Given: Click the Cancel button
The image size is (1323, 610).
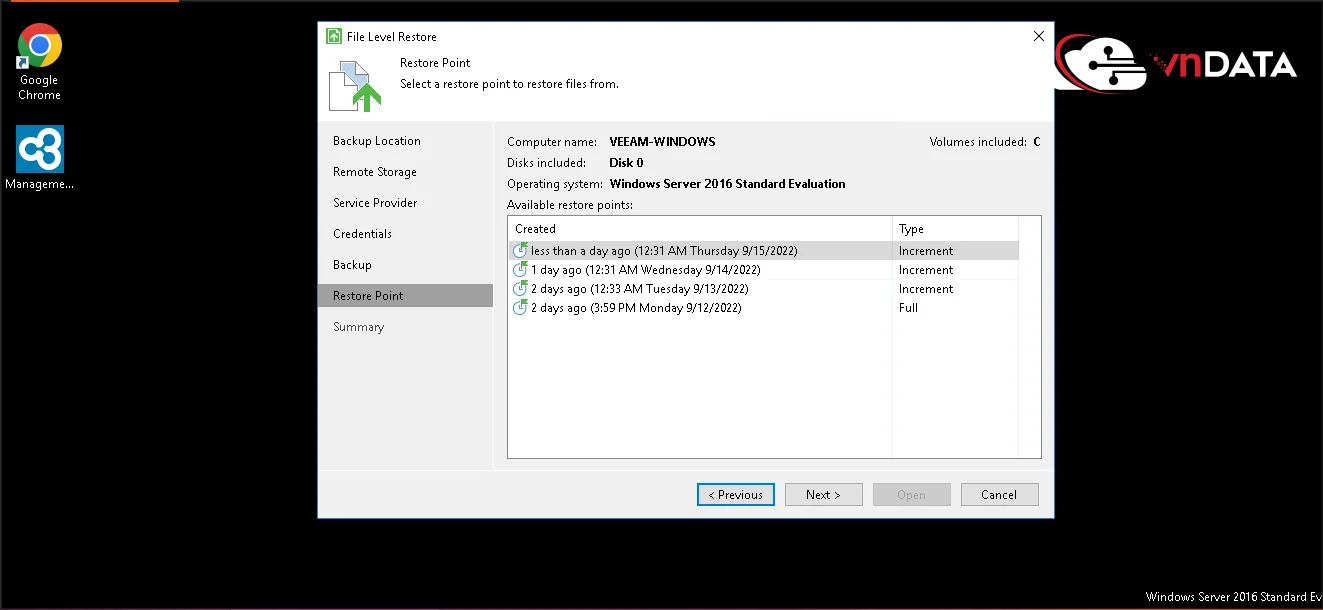Looking at the screenshot, I should pyautogui.click(x=999, y=494).
